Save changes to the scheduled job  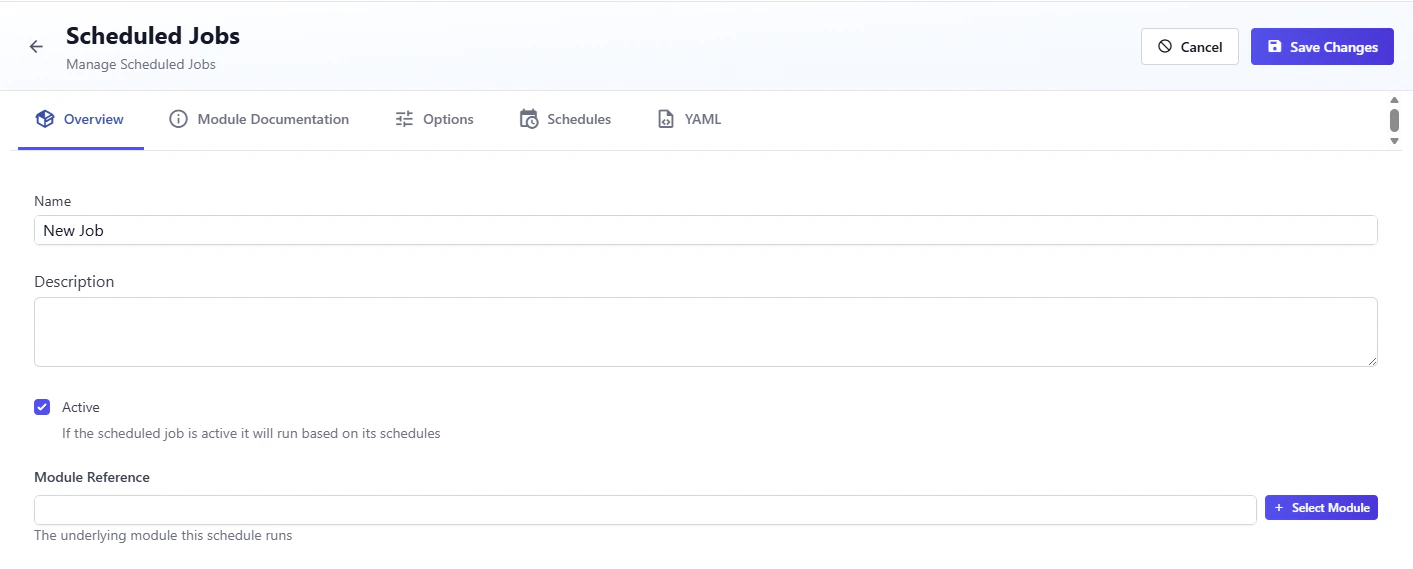(x=1322, y=47)
